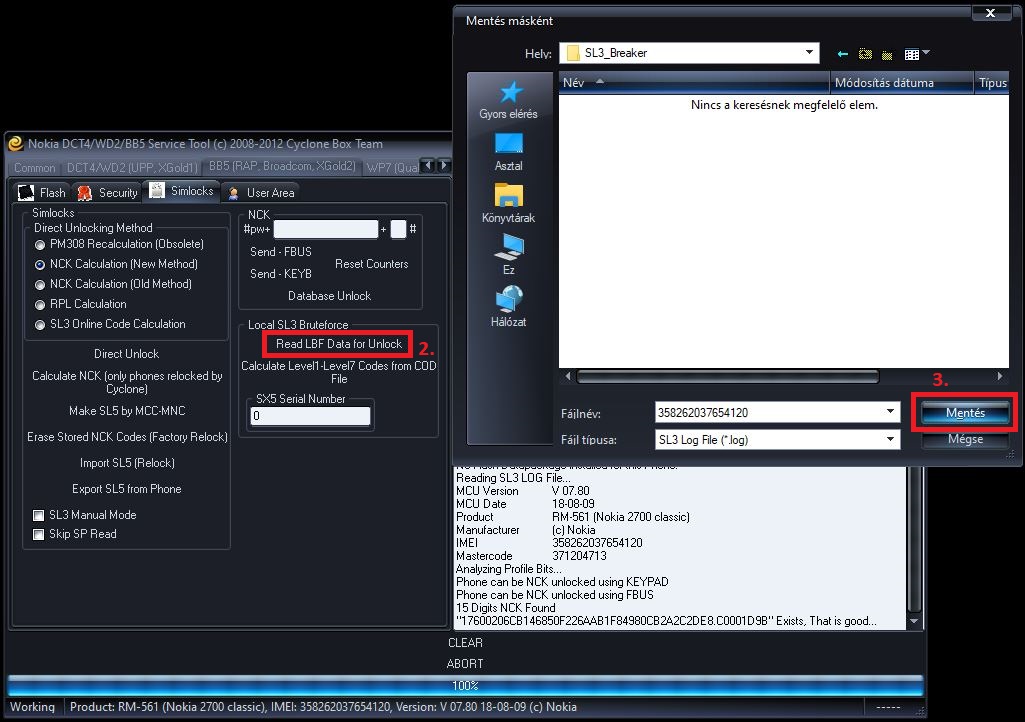This screenshot has width=1025, height=722.
Task: Click the Mégse cancel button
Action: [965, 439]
